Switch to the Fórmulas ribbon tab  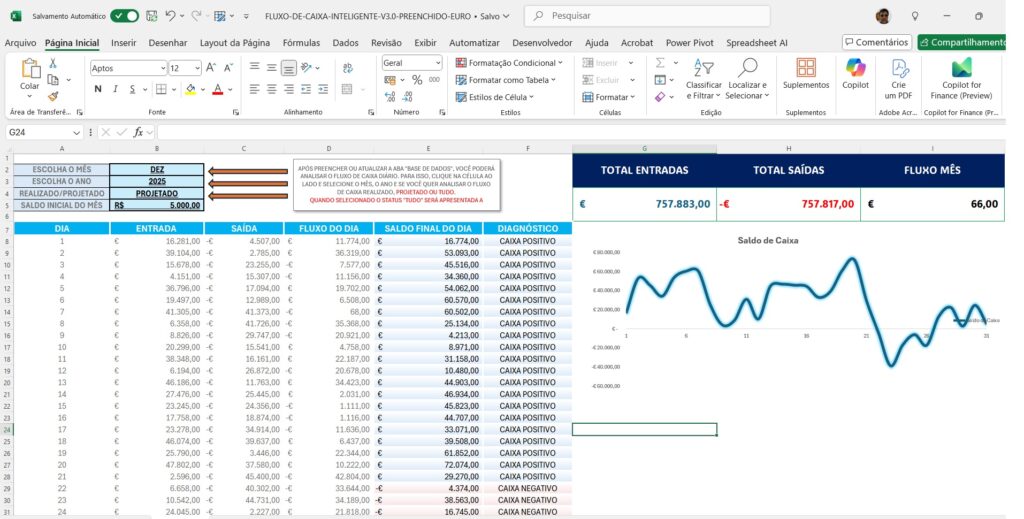[301, 43]
